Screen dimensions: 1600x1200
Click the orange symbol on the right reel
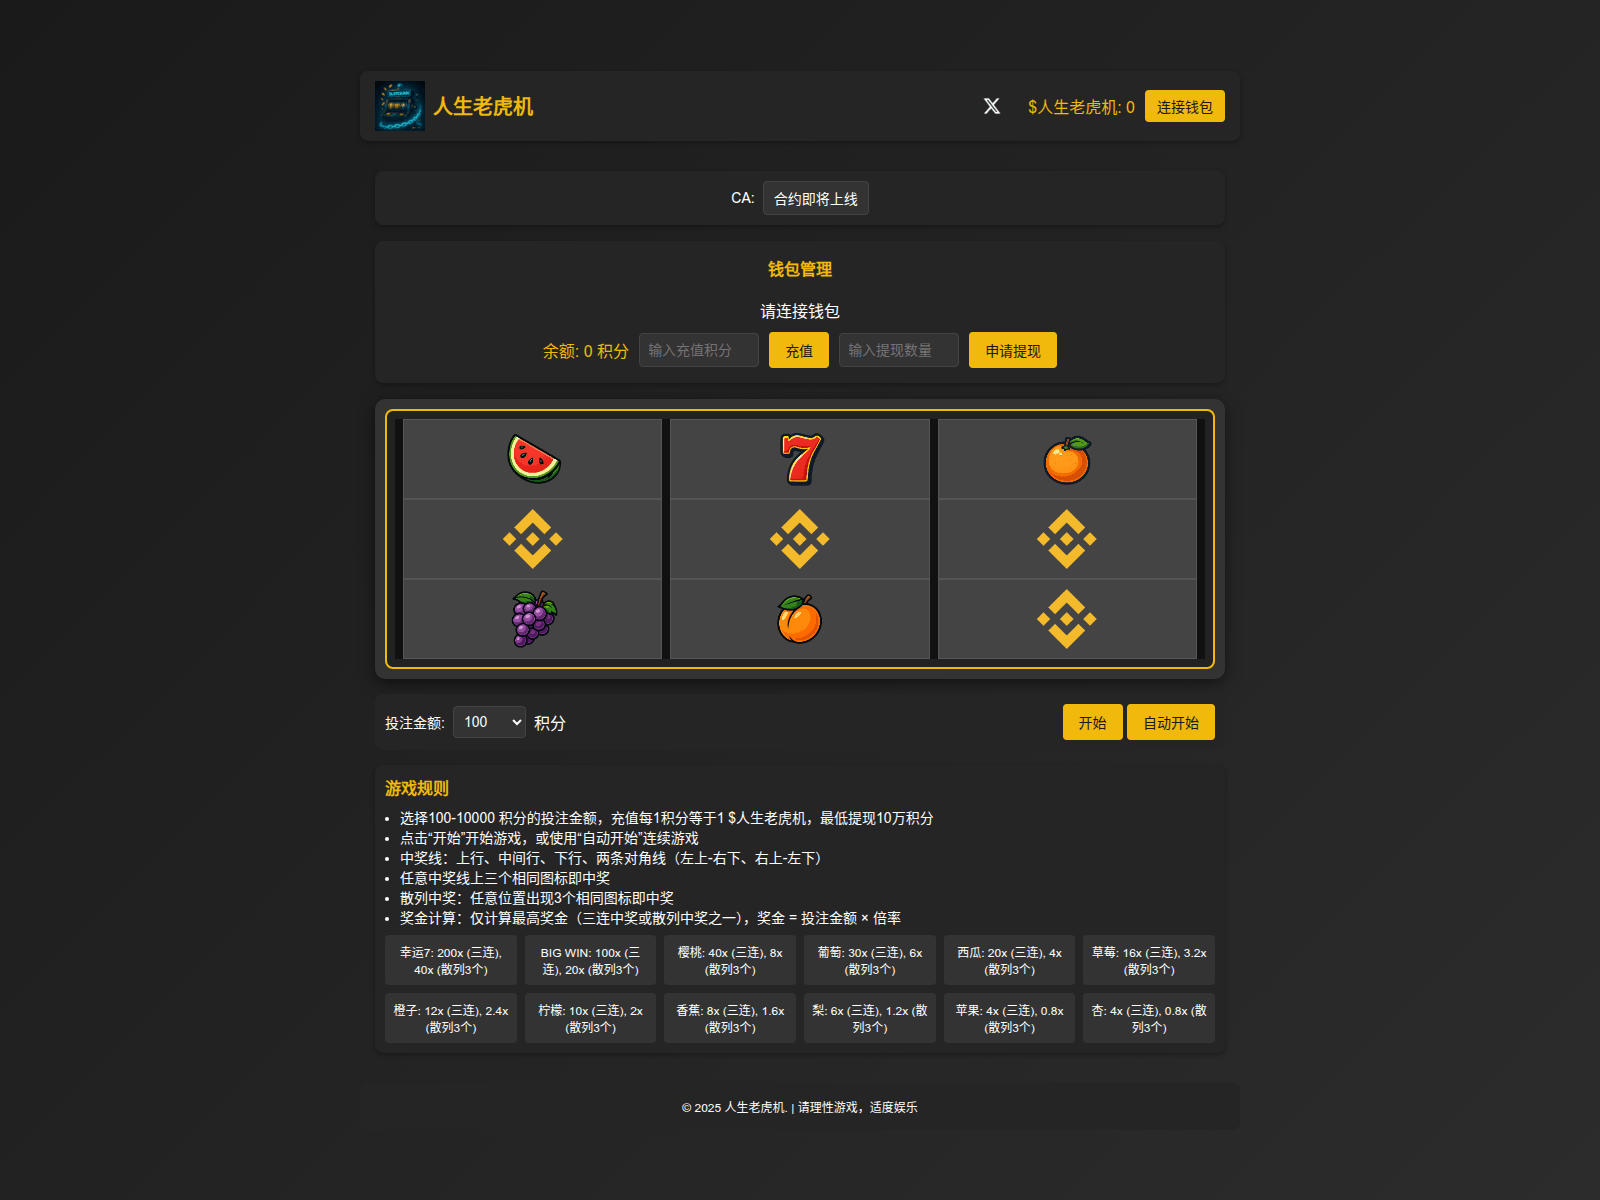click(1067, 458)
